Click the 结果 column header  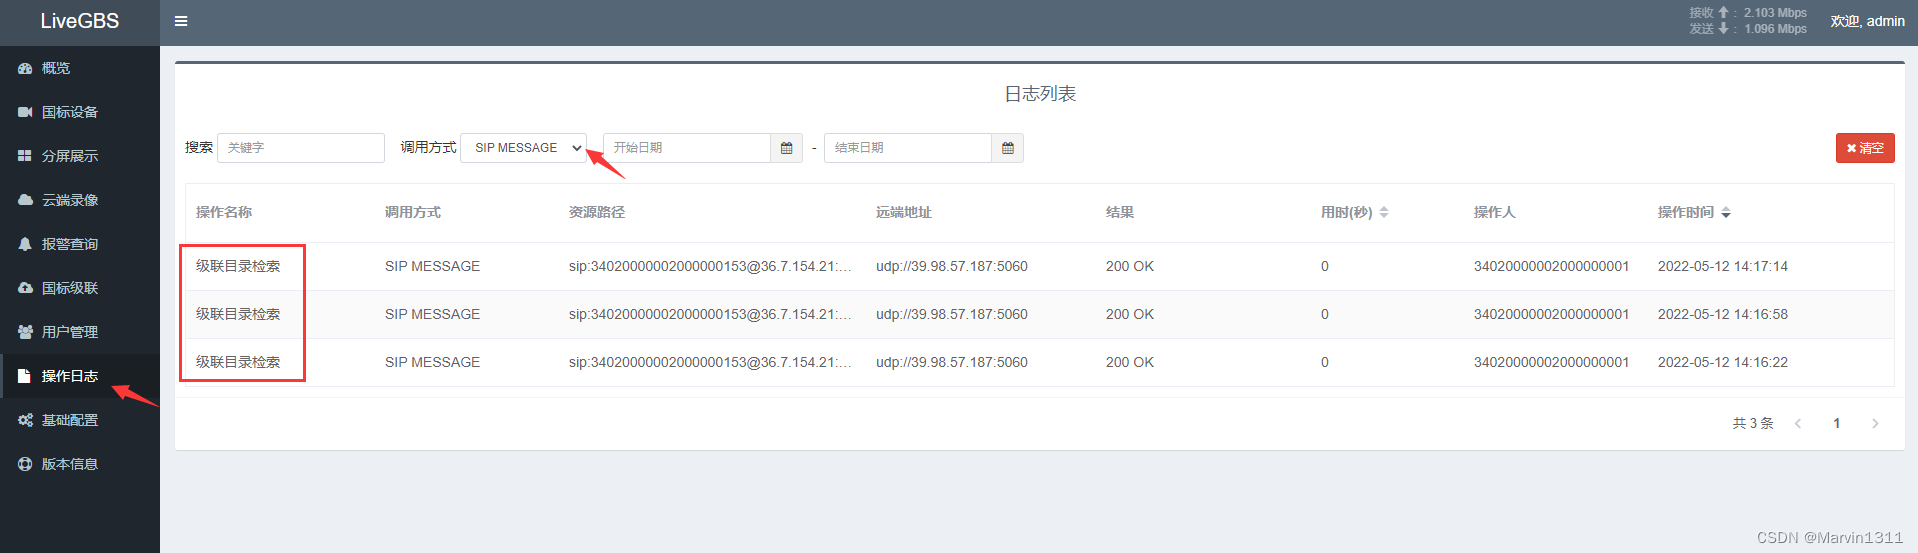click(1120, 212)
